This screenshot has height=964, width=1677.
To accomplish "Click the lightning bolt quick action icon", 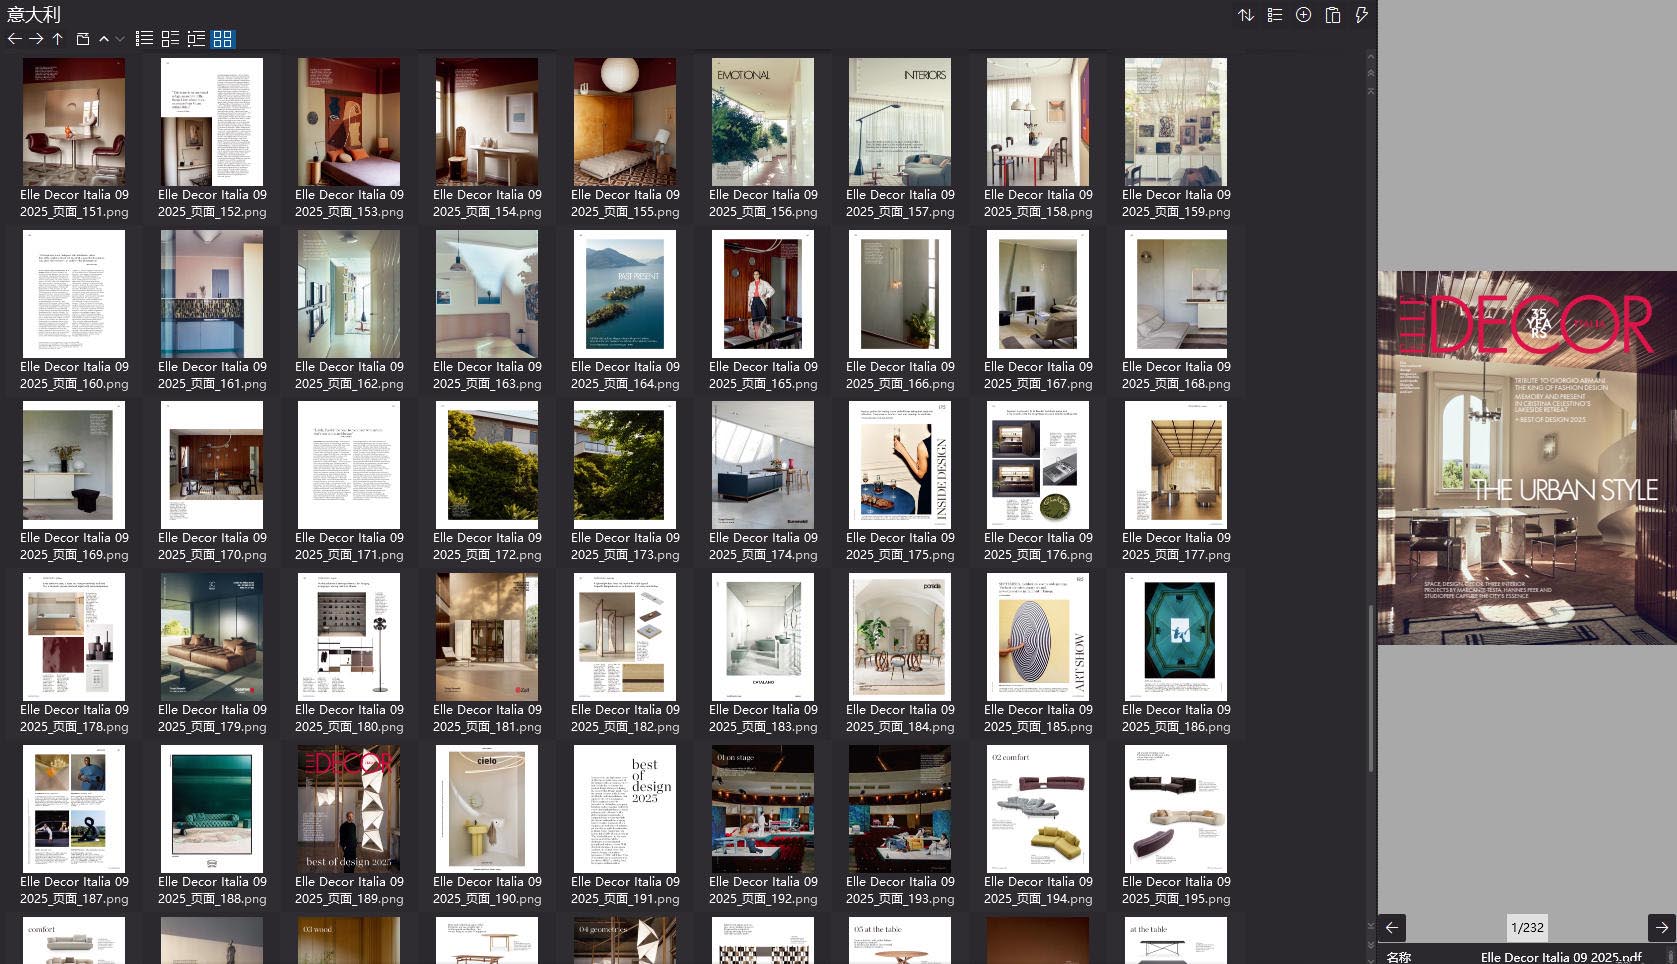I will 1361,15.
